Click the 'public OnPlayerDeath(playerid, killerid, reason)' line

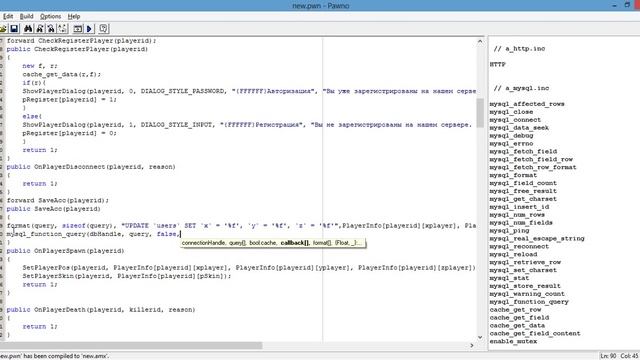point(101,310)
